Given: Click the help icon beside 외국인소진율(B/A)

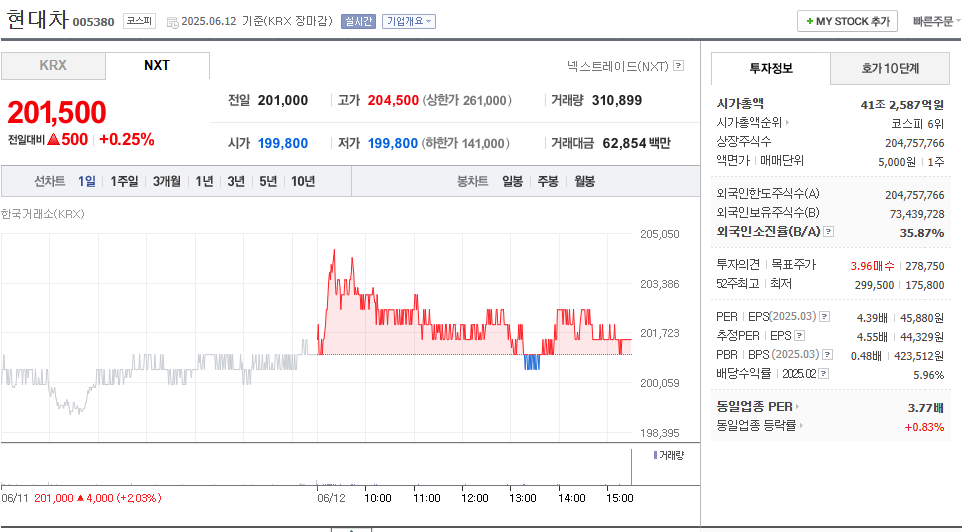Looking at the screenshot, I should point(828,232).
